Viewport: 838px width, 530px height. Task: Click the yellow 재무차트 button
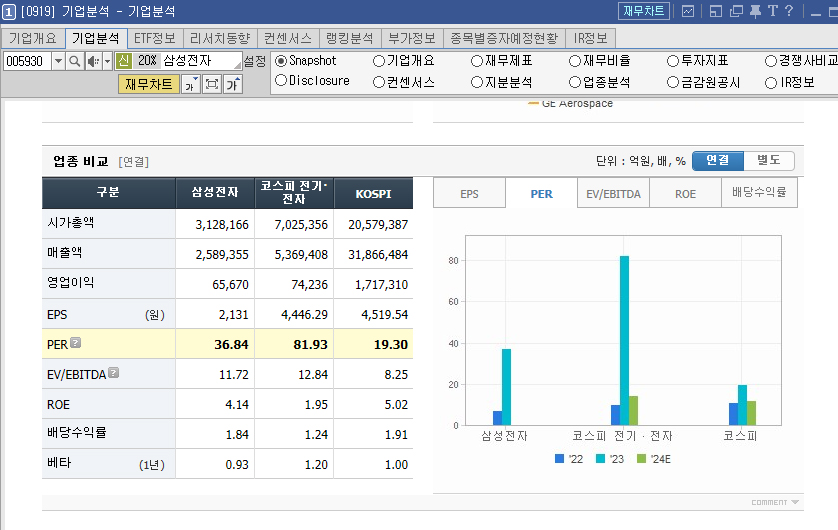[149, 84]
